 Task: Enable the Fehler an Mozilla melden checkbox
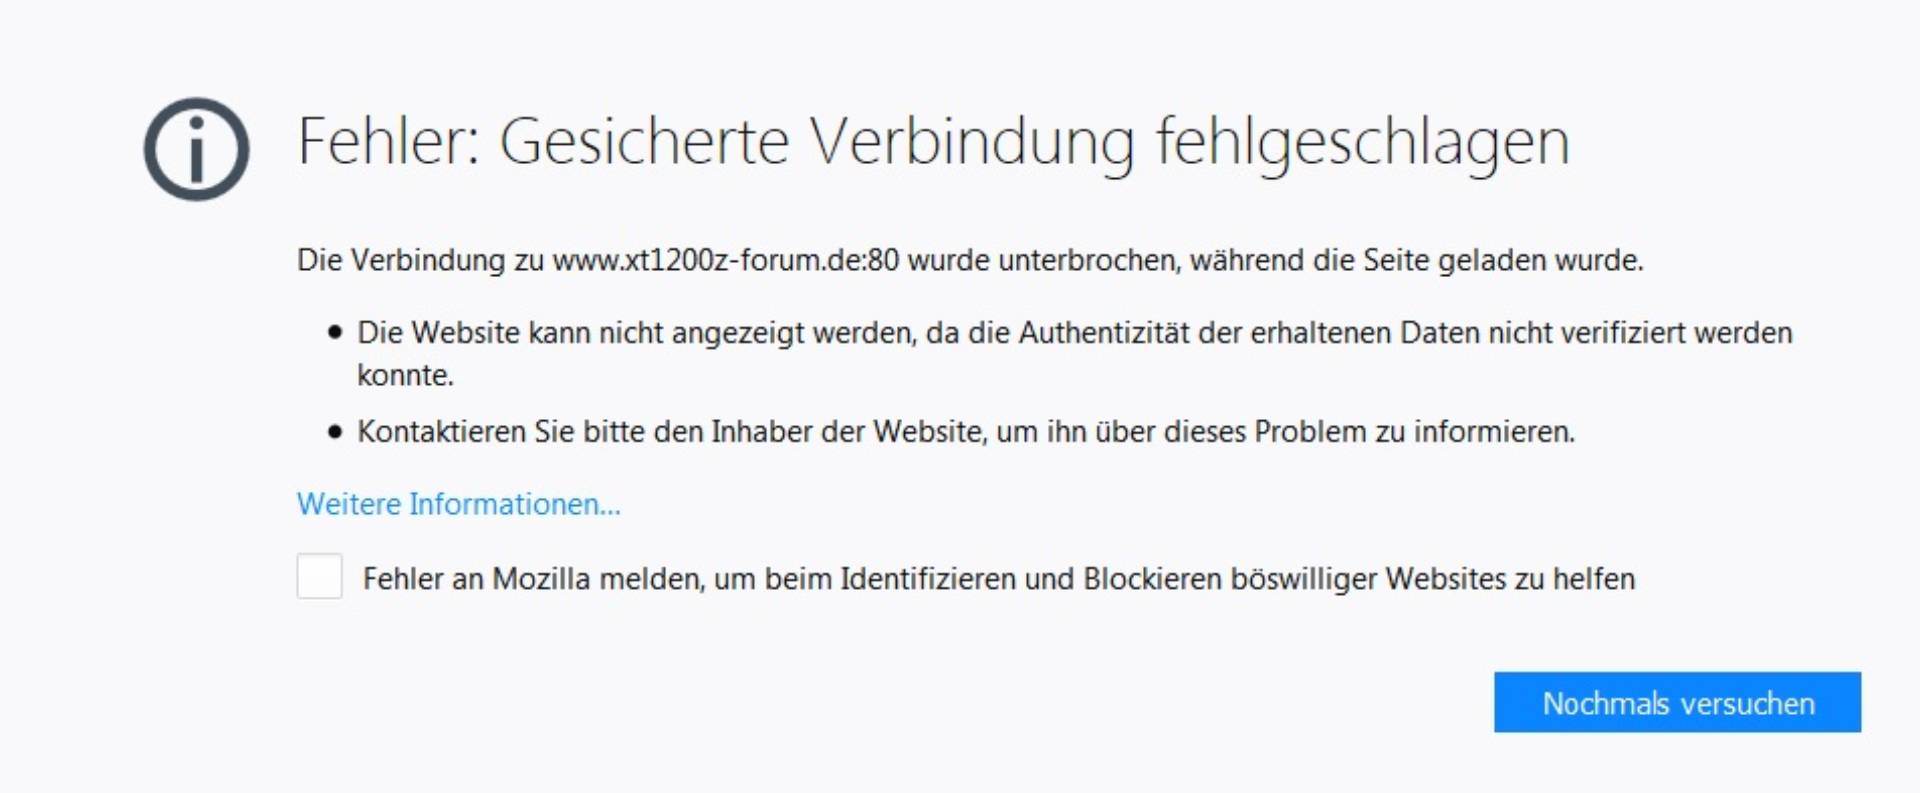coord(319,576)
